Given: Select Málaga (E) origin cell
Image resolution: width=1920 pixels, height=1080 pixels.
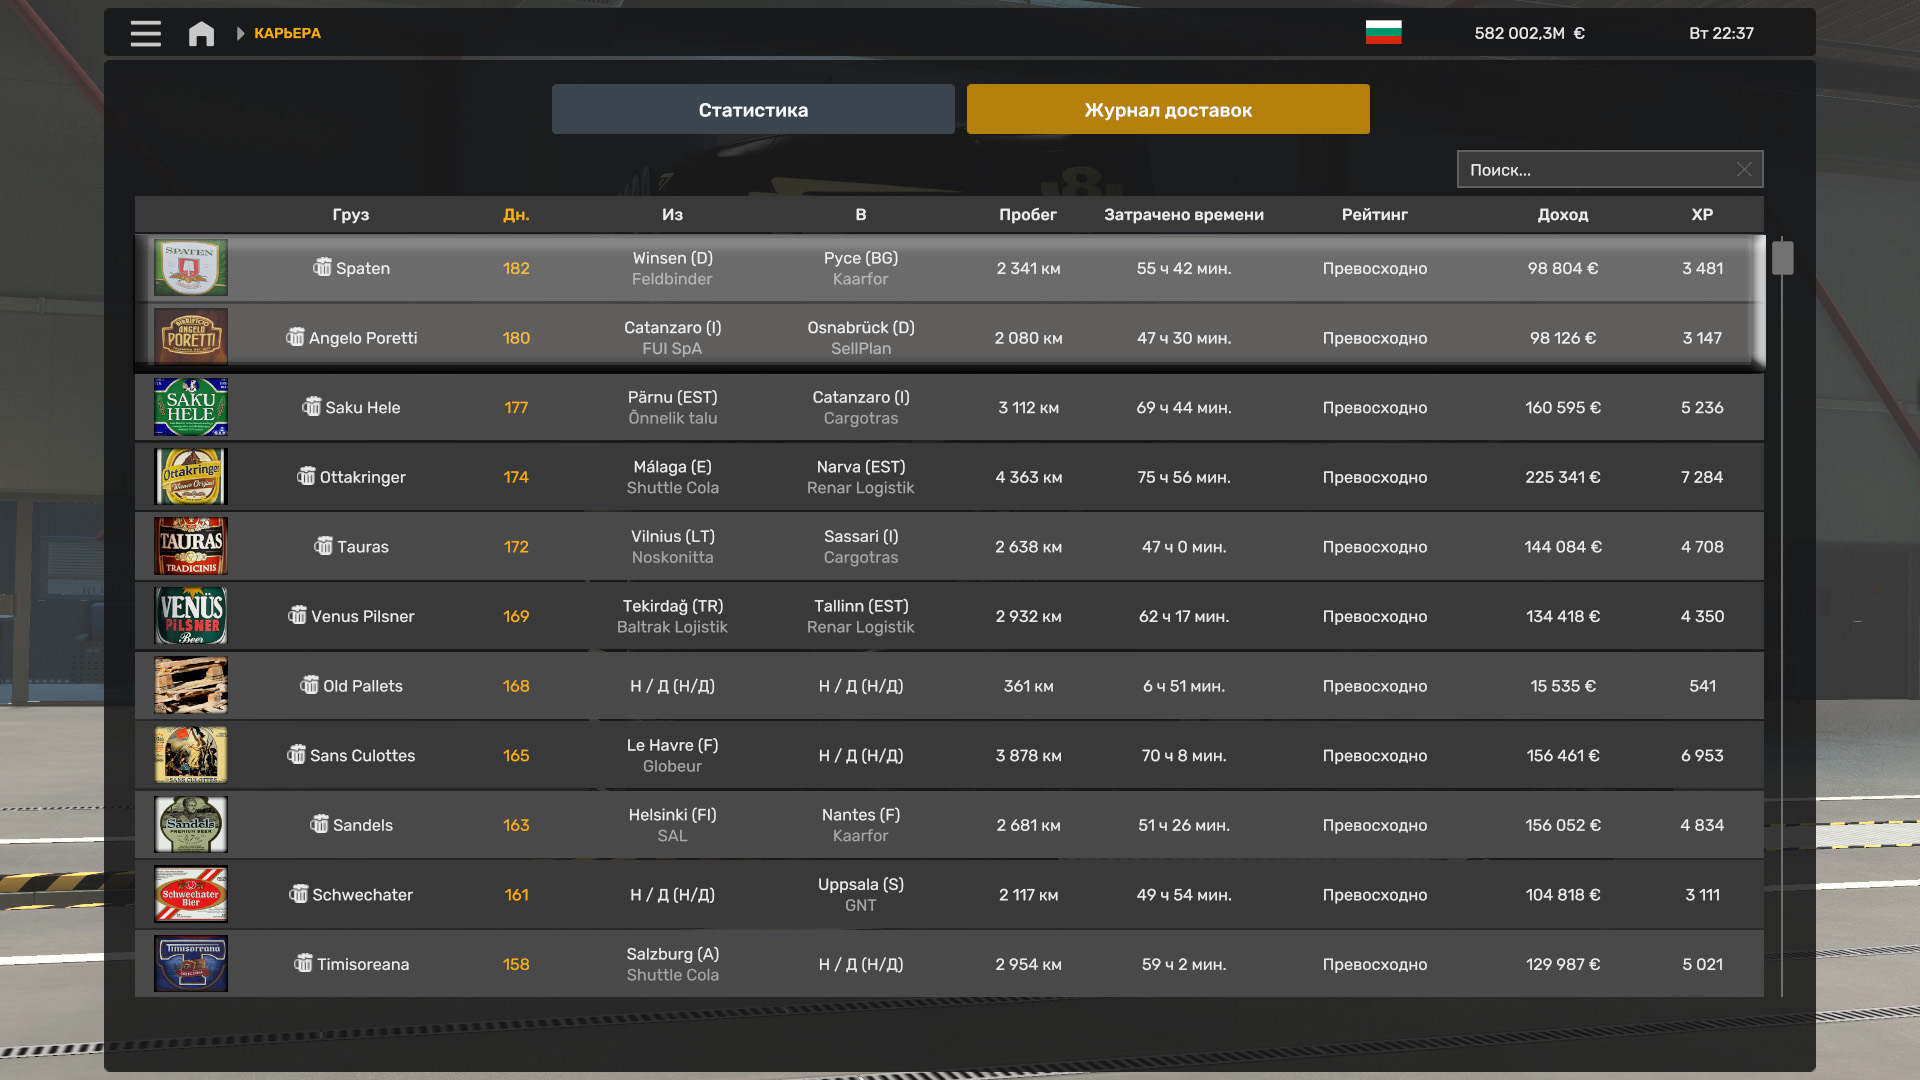Looking at the screenshot, I should click(x=672, y=467).
